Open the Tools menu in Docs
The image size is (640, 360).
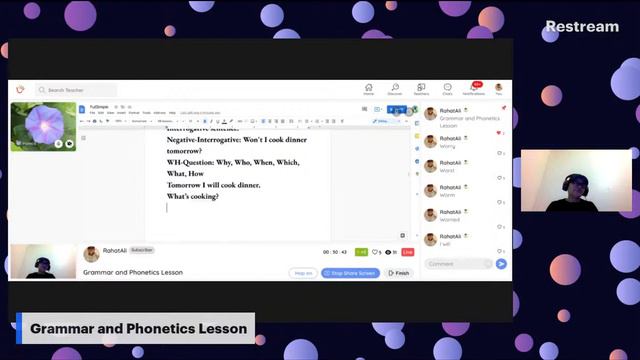(147, 113)
